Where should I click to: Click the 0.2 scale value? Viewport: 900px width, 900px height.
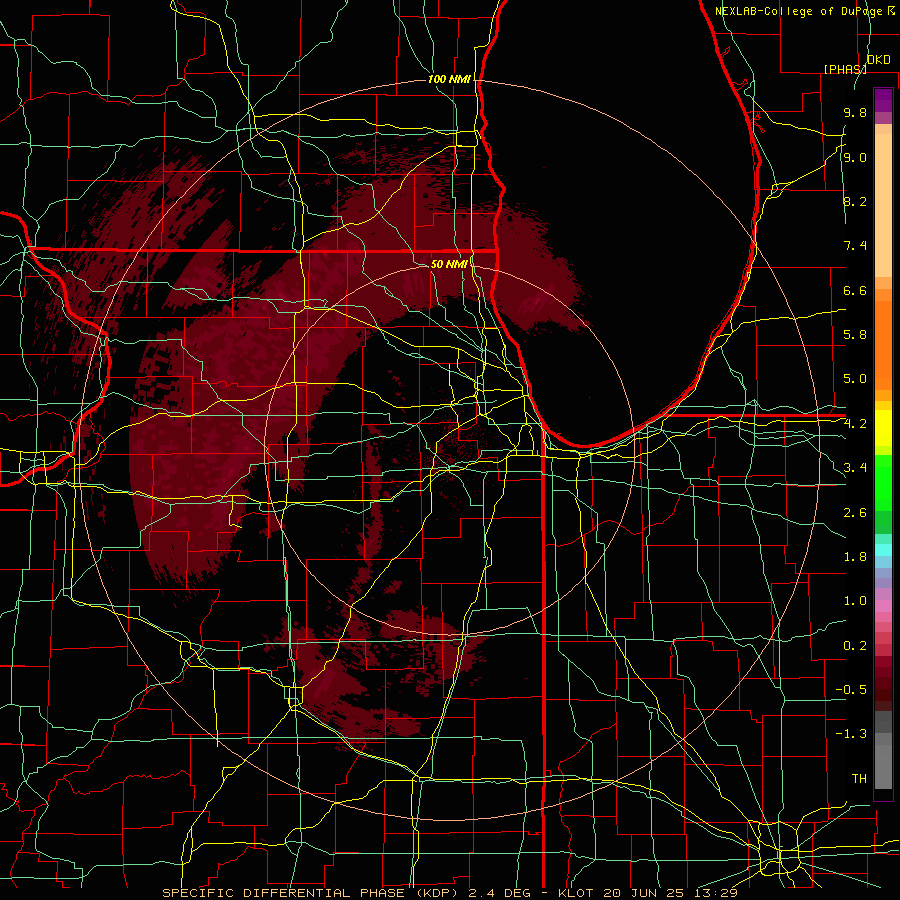pos(855,646)
